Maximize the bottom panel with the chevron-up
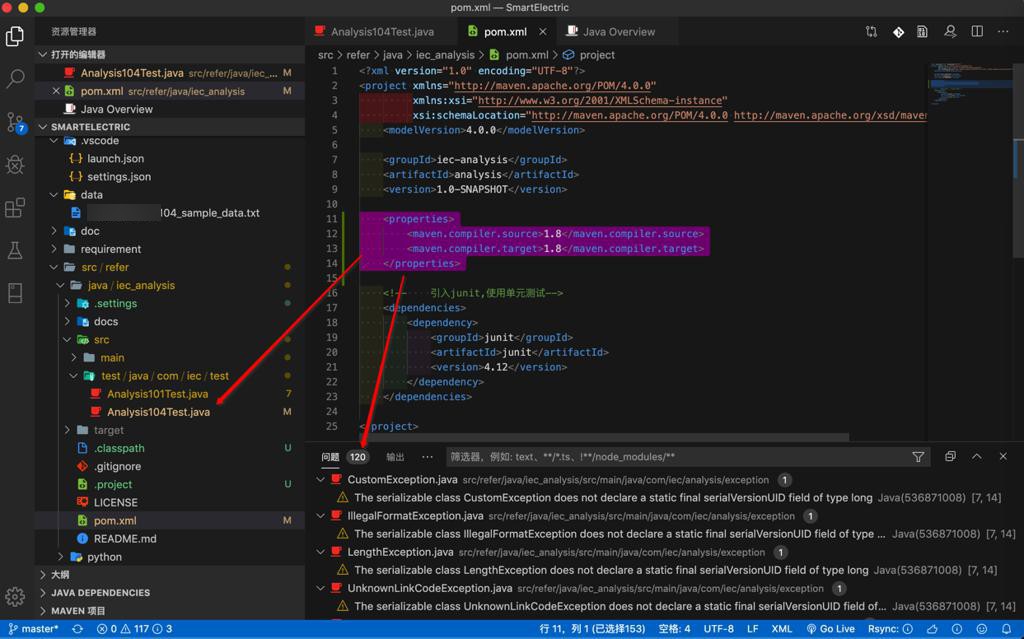Screen dimensions: 1024x639 [977, 457]
